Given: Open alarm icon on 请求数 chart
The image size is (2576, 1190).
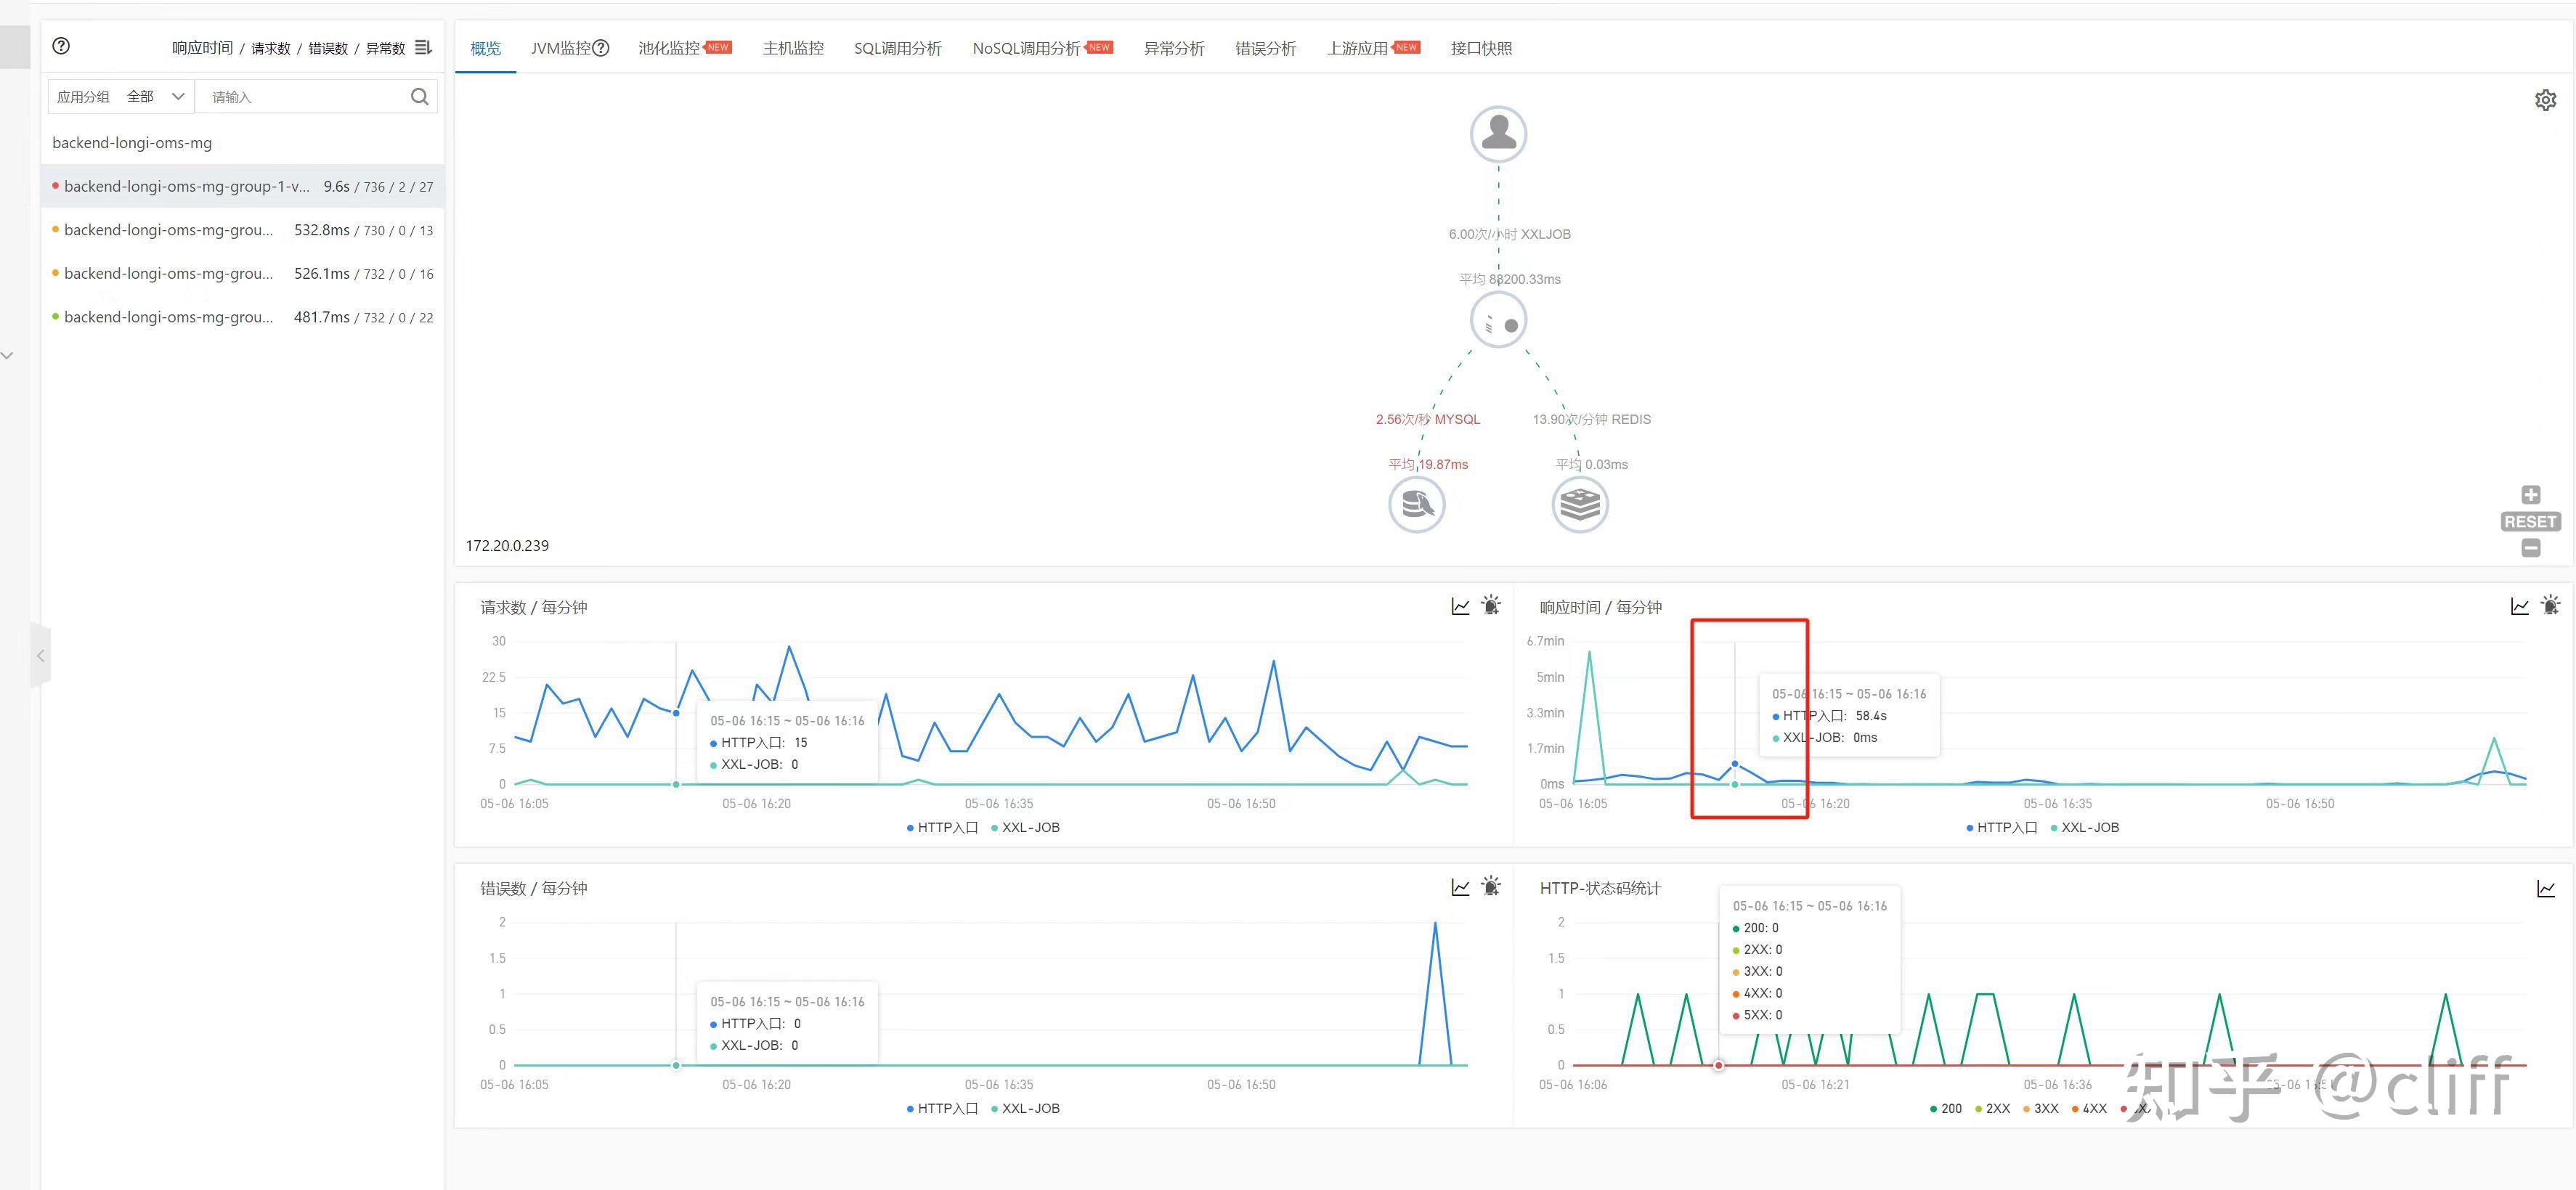Looking at the screenshot, I should click(1491, 606).
